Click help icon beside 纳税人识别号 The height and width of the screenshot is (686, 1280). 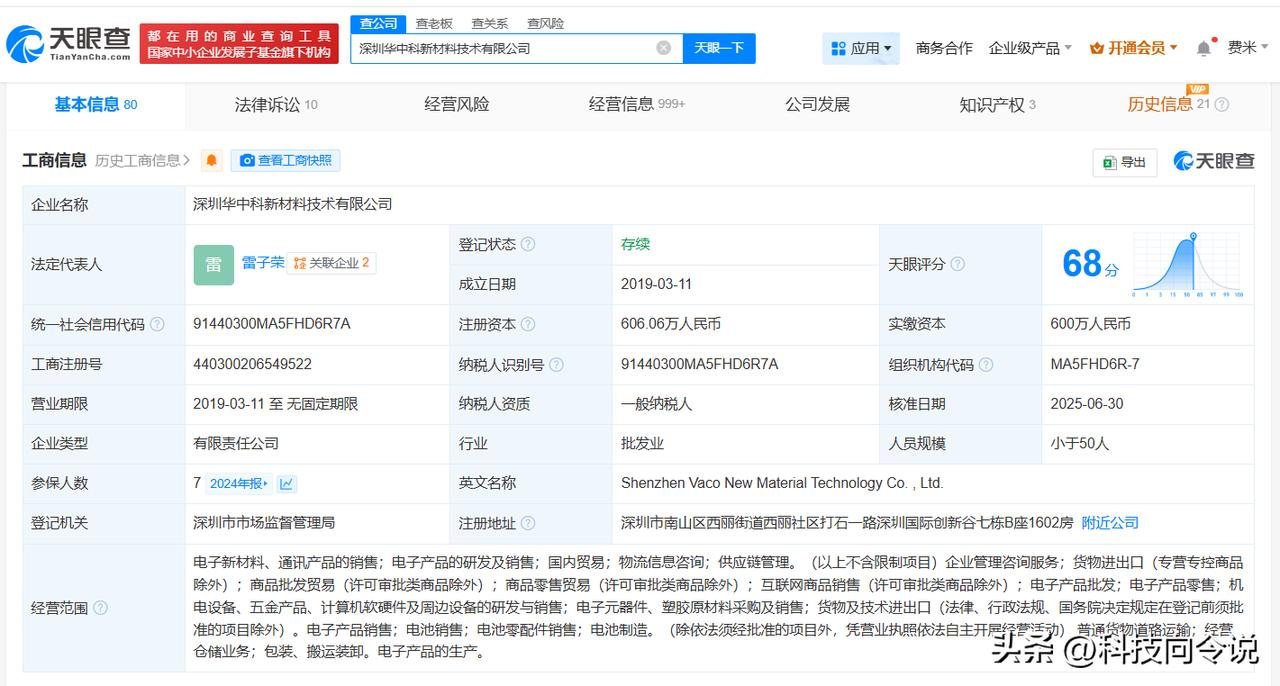(x=556, y=364)
